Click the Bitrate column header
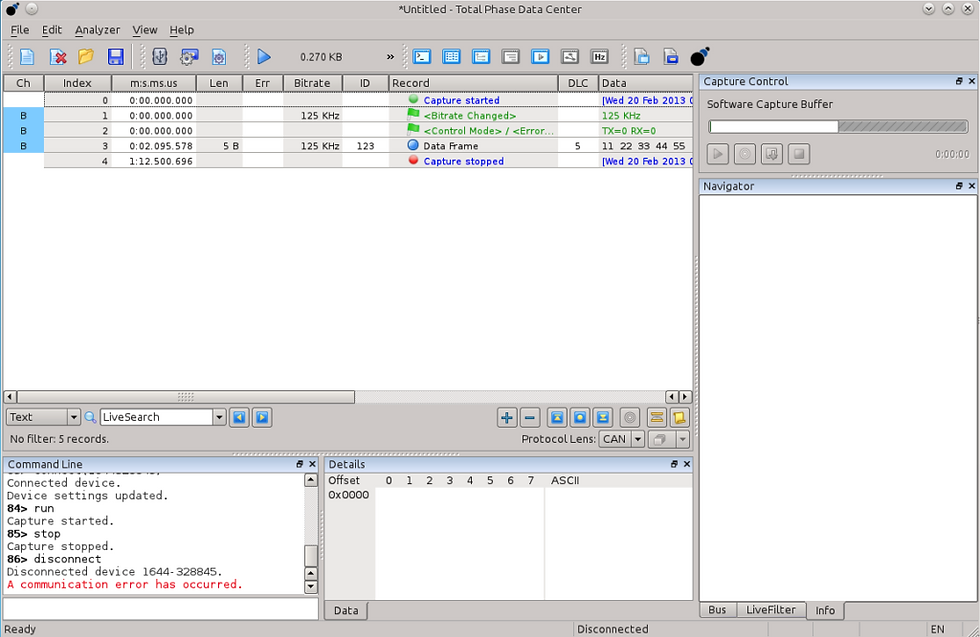The width and height of the screenshot is (980, 637). (312, 83)
